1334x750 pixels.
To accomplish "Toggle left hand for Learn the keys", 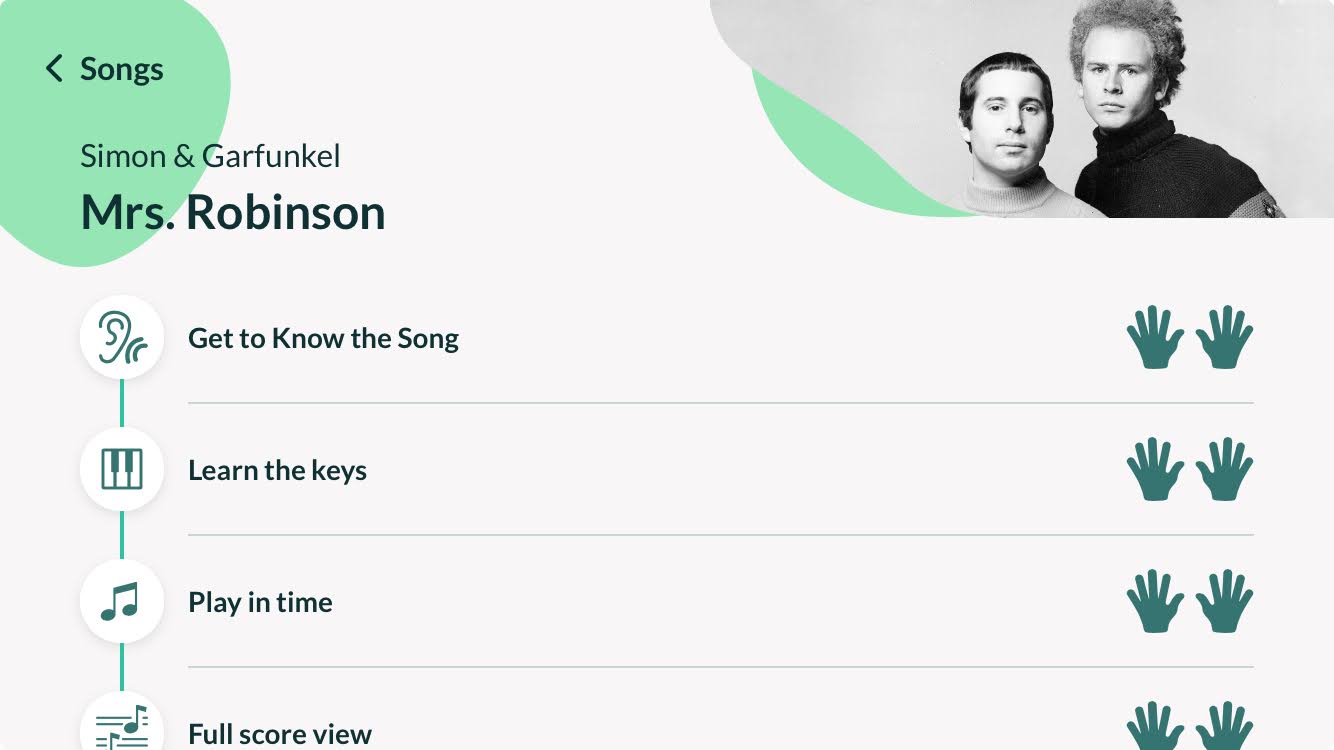I will point(1155,470).
